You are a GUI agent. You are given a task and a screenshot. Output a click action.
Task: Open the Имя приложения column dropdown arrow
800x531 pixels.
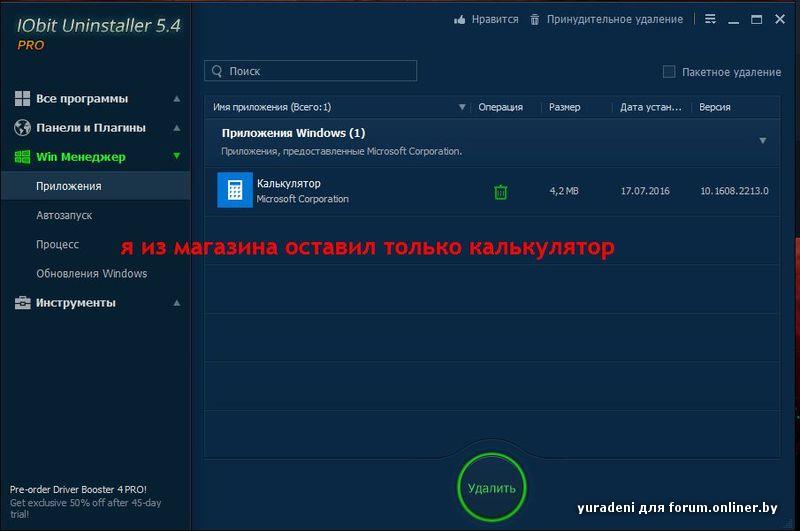(x=462, y=107)
